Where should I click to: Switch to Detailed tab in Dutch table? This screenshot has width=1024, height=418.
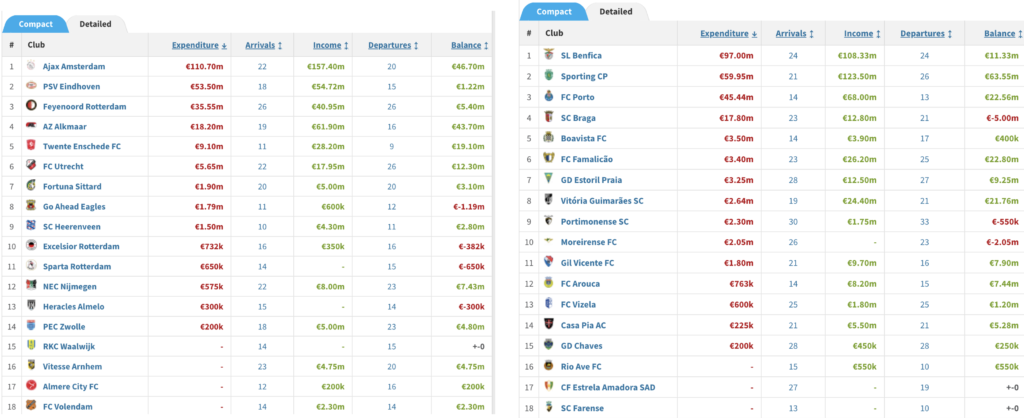pyautogui.click(x=95, y=24)
